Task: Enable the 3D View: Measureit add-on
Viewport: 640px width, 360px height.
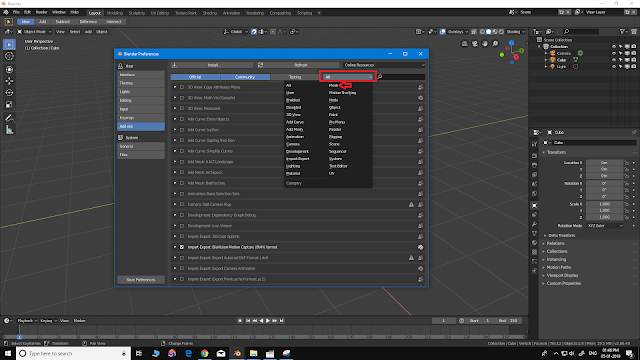Action: (182, 109)
